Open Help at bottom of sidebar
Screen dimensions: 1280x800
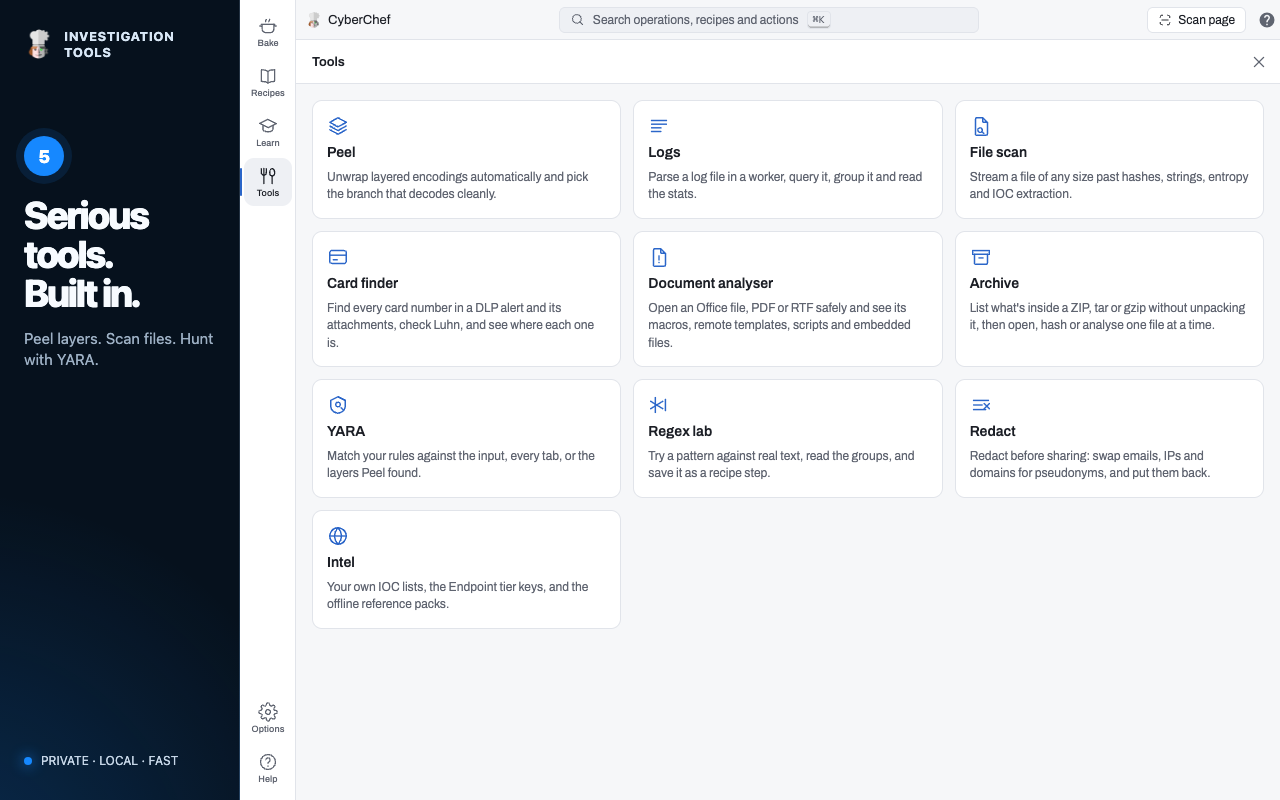click(x=268, y=768)
